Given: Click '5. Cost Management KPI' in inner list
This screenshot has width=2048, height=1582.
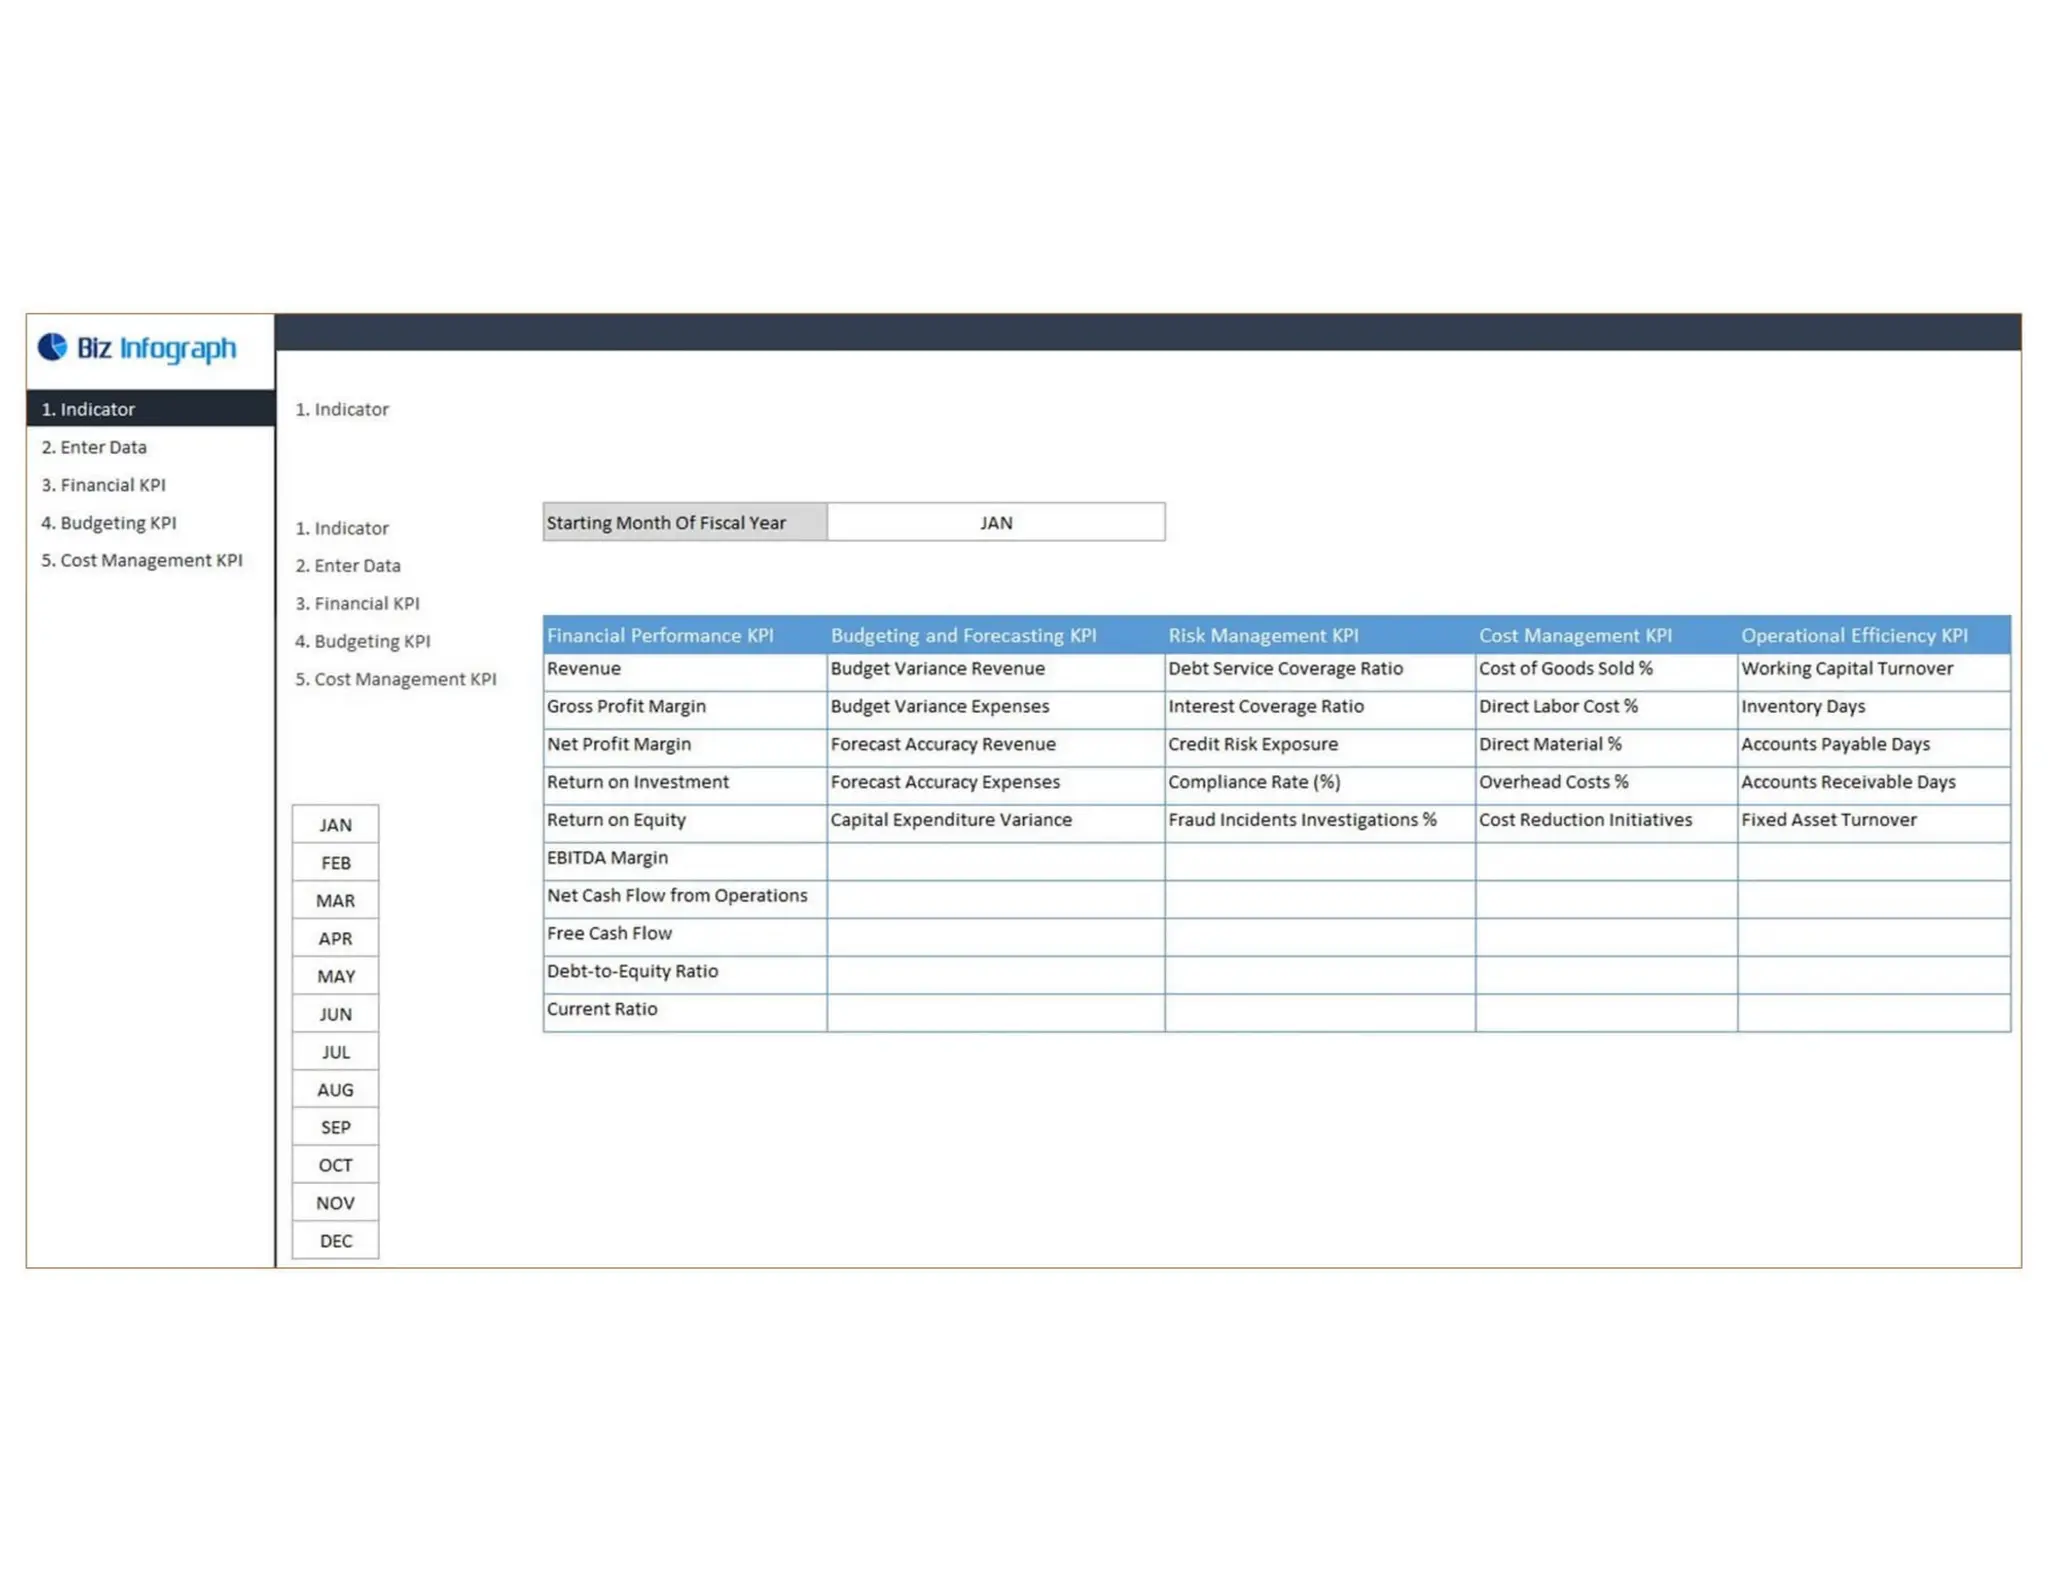Looking at the screenshot, I should point(395,679).
